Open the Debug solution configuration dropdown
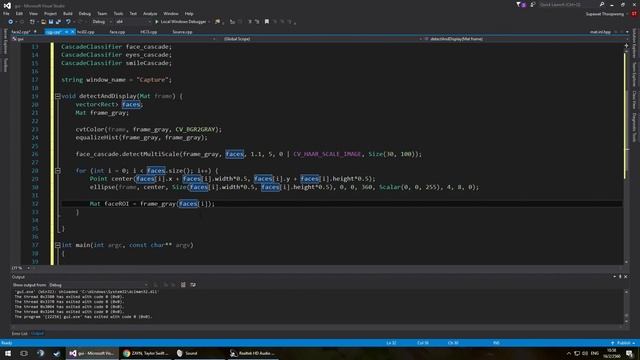Screen dimensions: 640x360 point(101,22)
